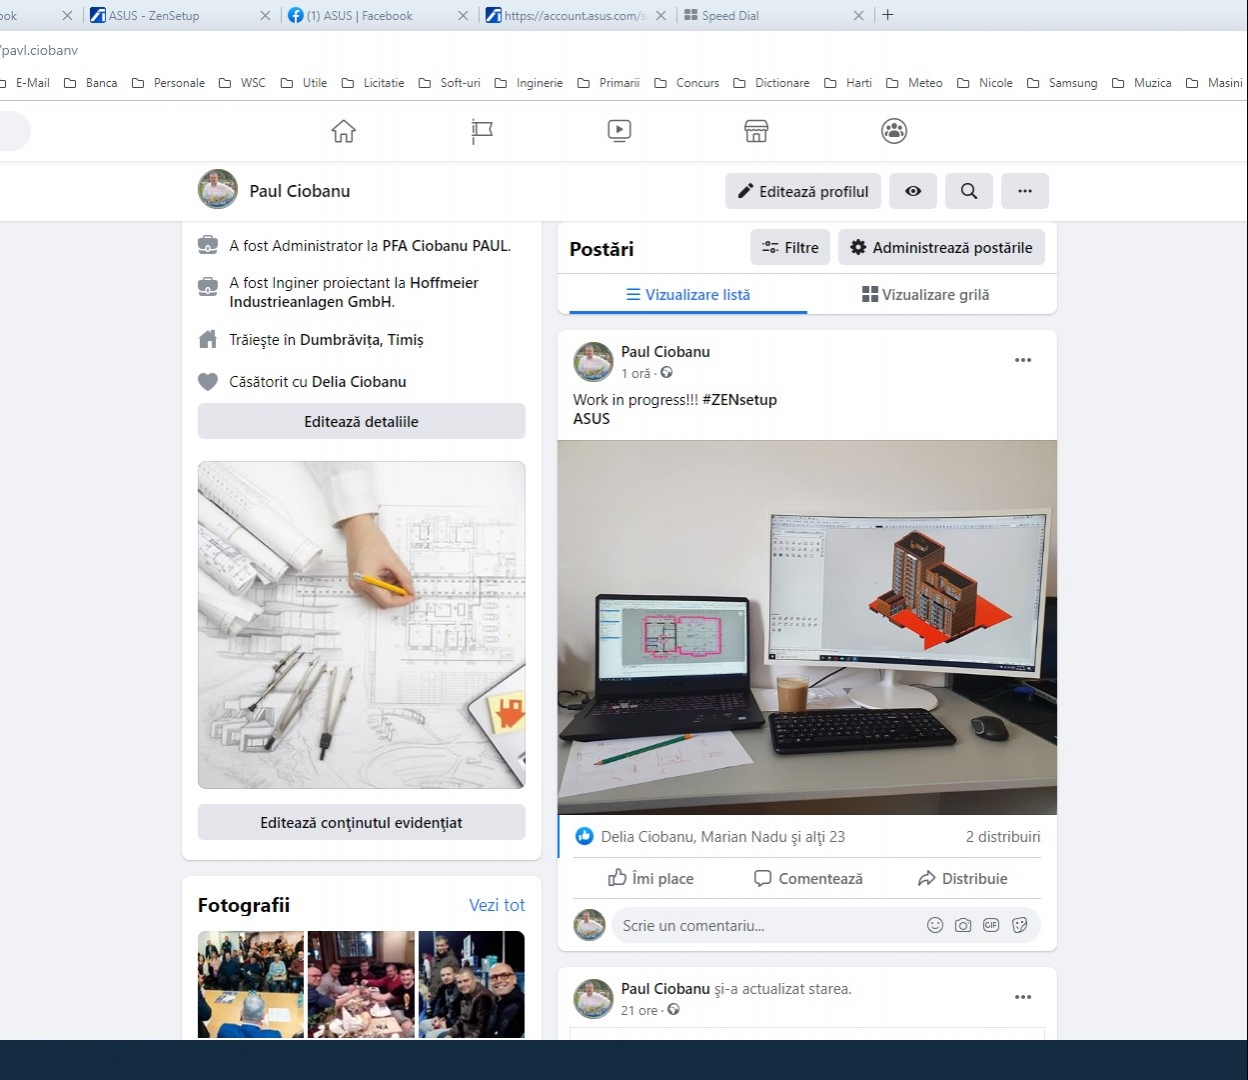Open the Marketplace icon
Screen dimensions: 1248x1080
(756, 131)
